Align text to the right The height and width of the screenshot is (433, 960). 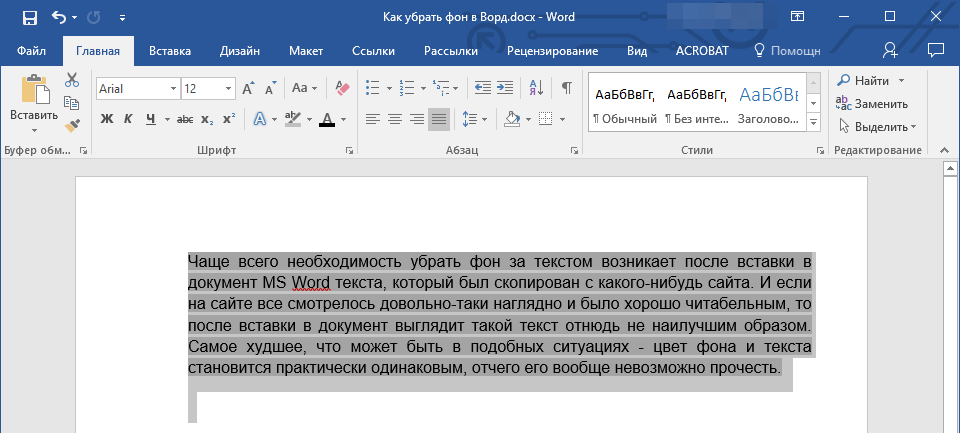click(x=417, y=119)
